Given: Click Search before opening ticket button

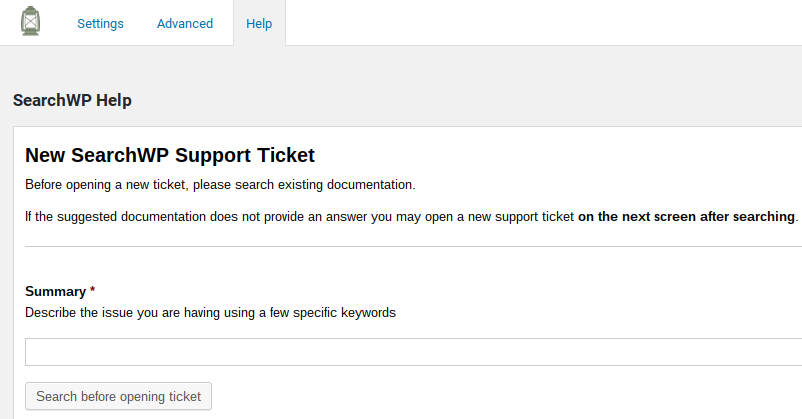Looking at the screenshot, I should 118,396.
